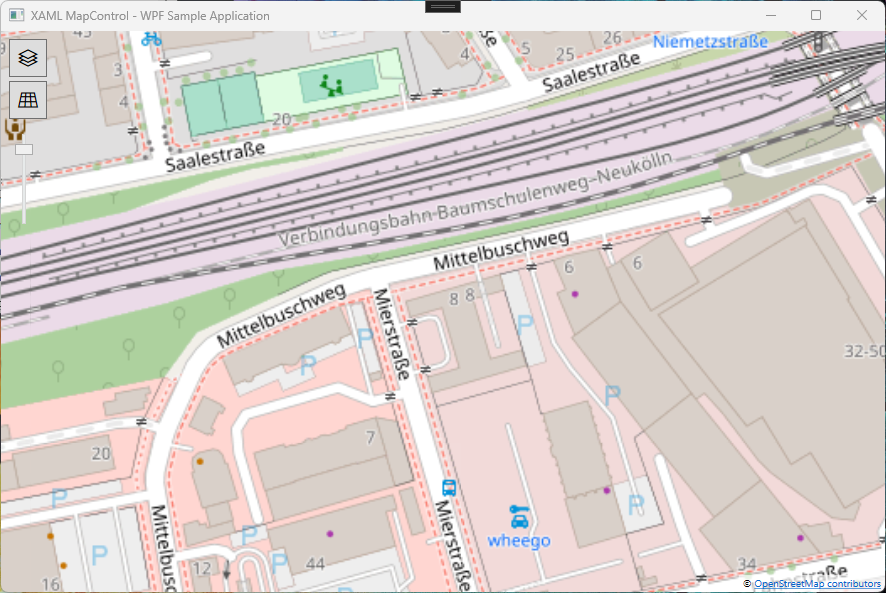Image resolution: width=886 pixels, height=593 pixels.
Task: Open the map layers selection panel
Action: 27,58
